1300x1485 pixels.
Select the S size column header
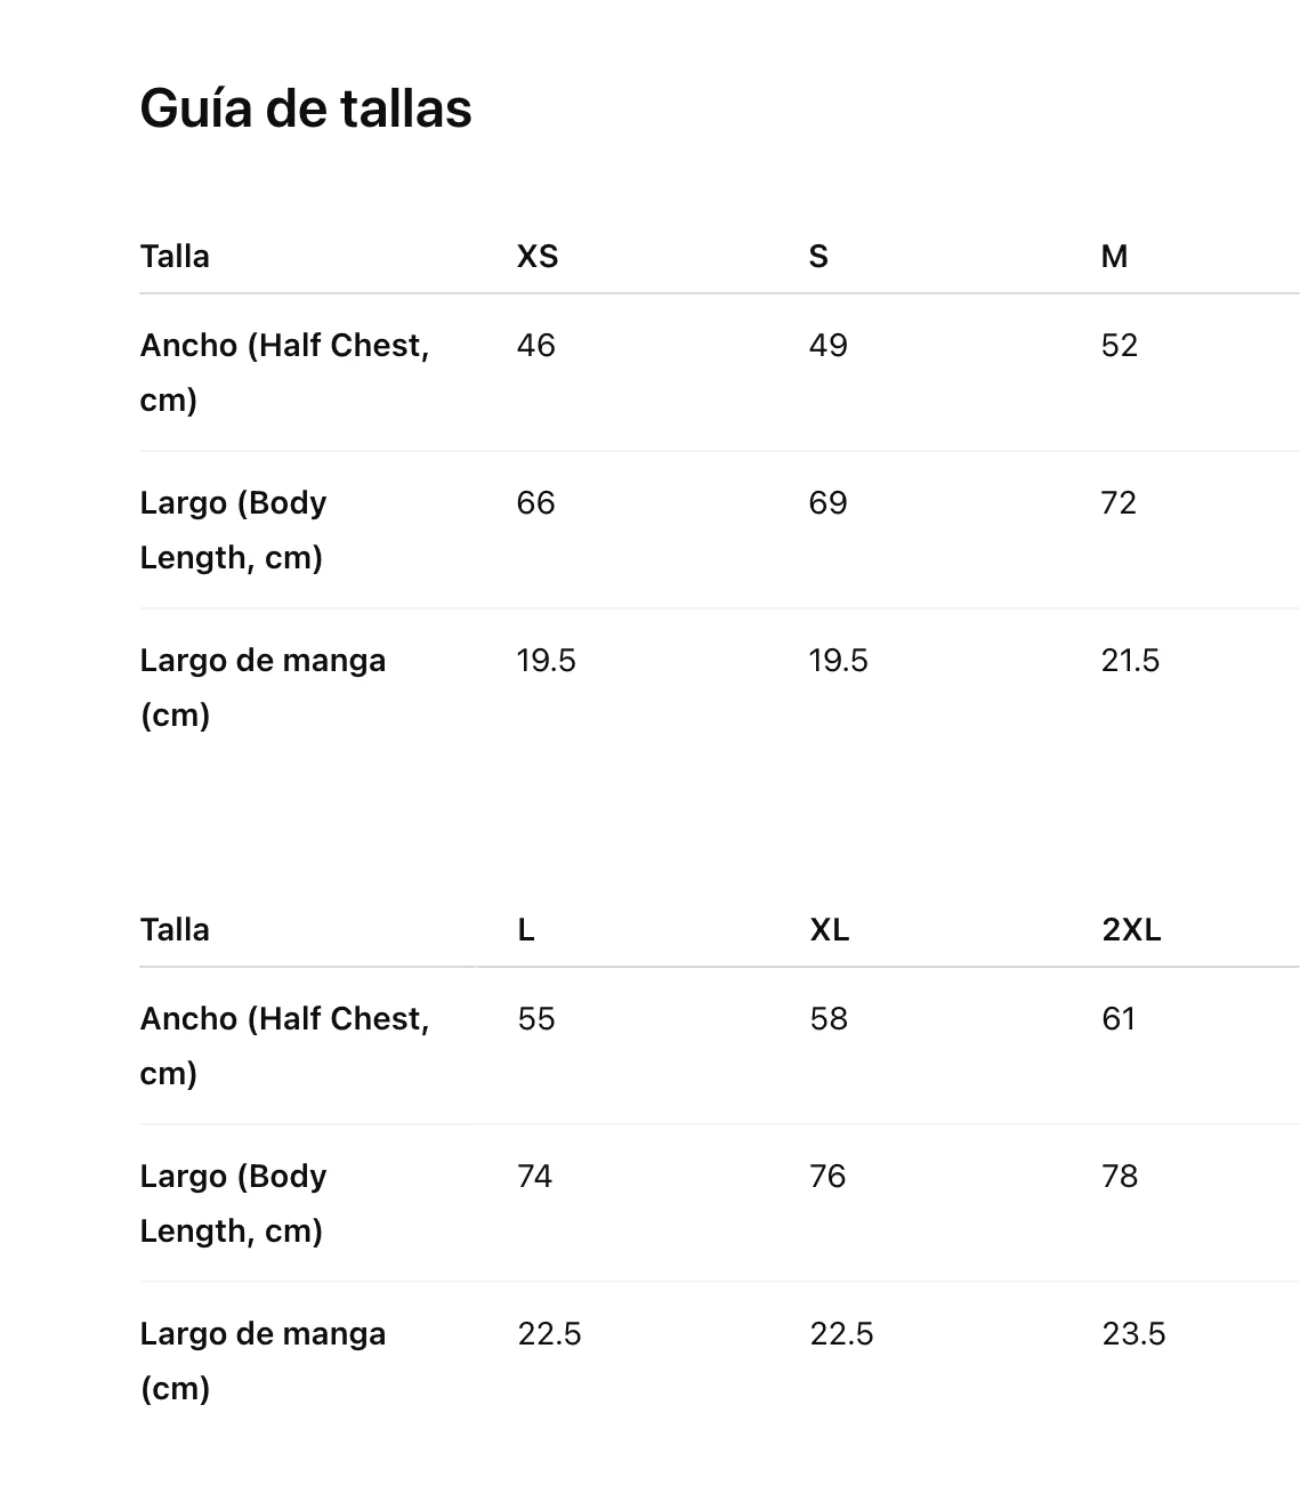818,256
